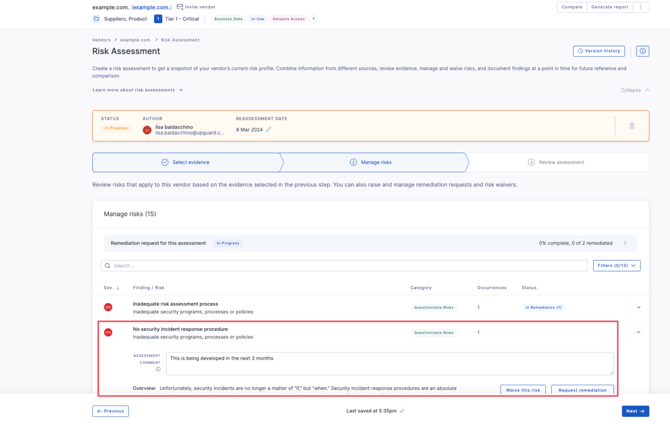
Task: Click the Request remediation button
Action: point(582,390)
